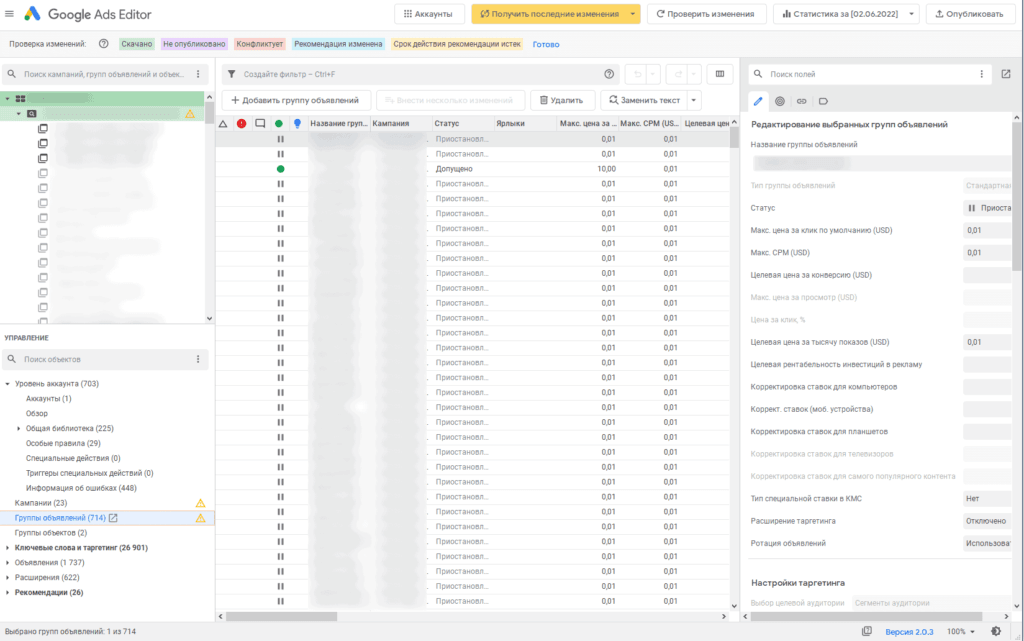Viewport: 1024px width, 641px height.
Task: Click the Аккаунты button
Action: (429, 14)
